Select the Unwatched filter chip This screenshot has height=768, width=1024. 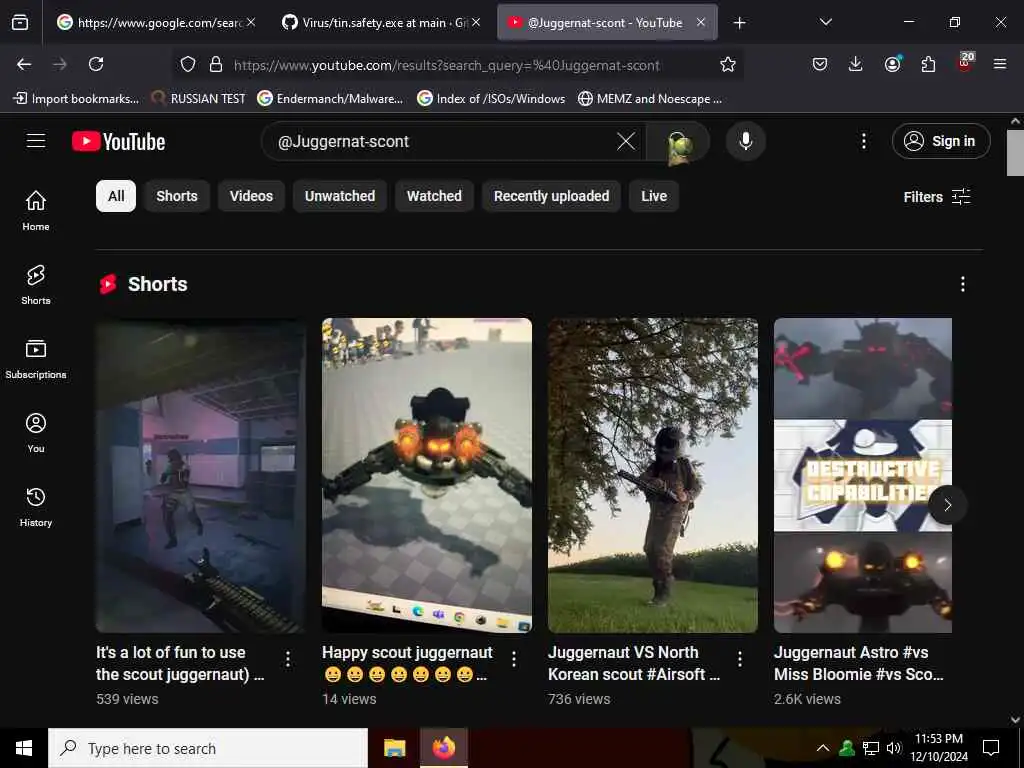[340, 196]
